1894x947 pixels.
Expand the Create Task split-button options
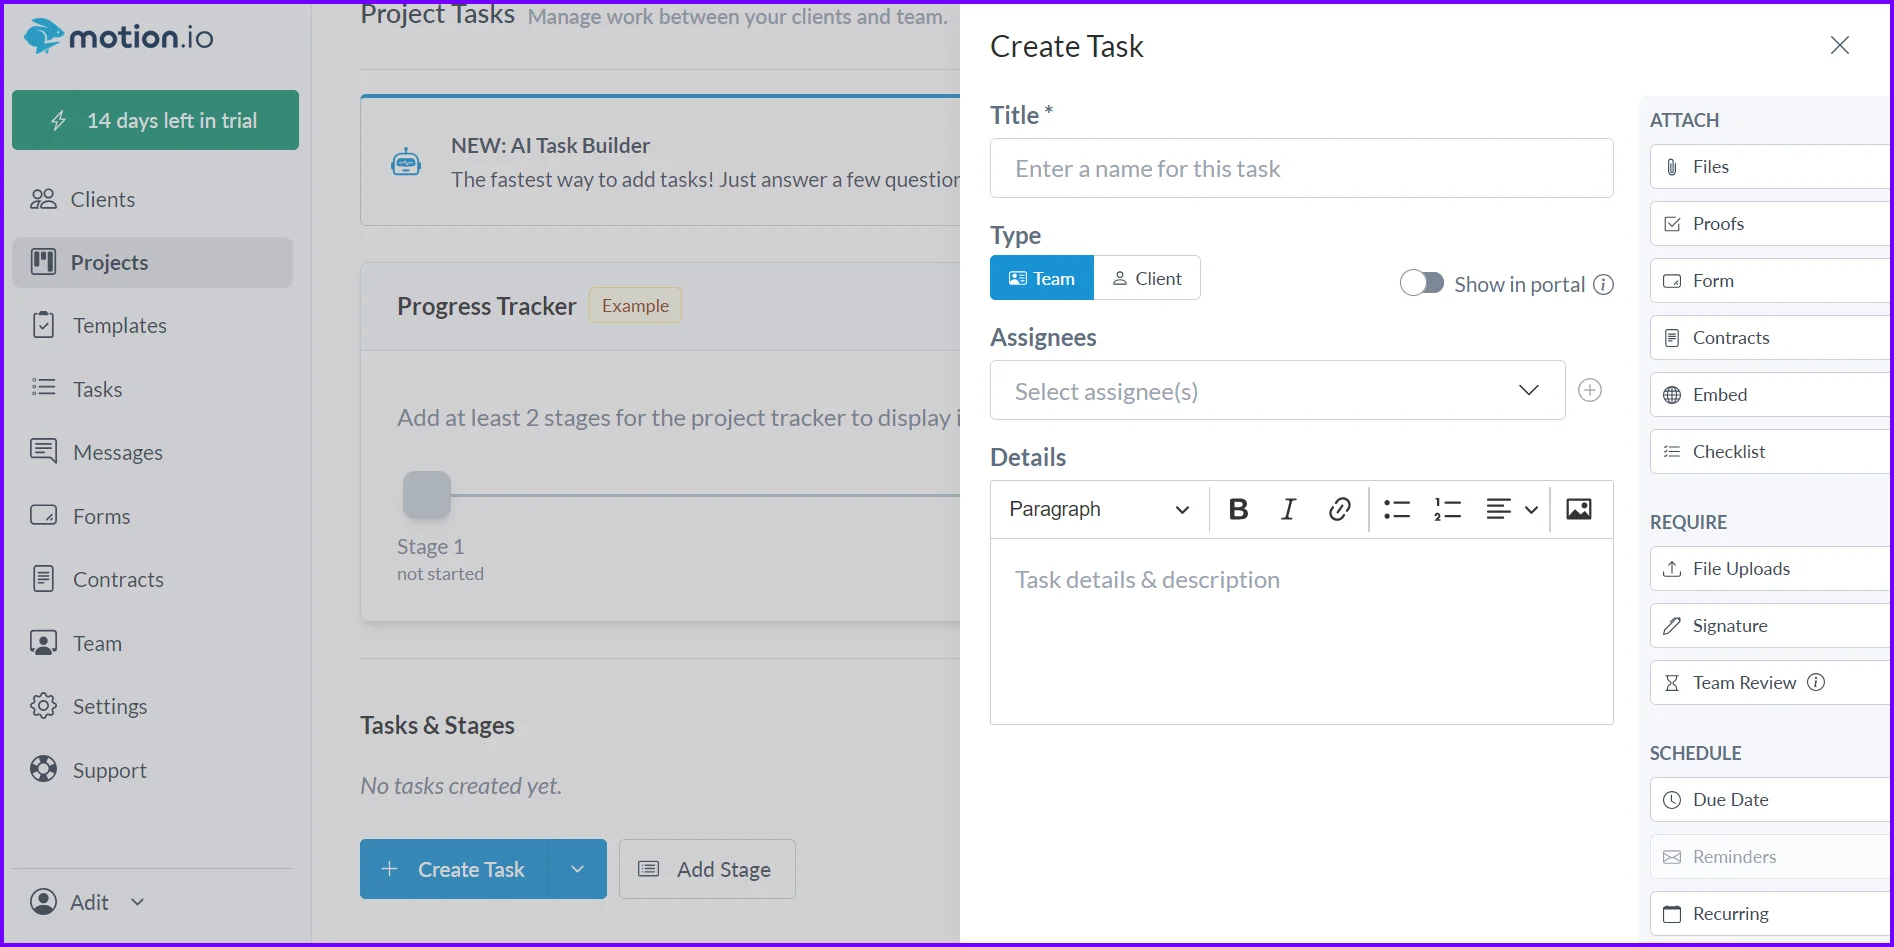click(x=576, y=869)
